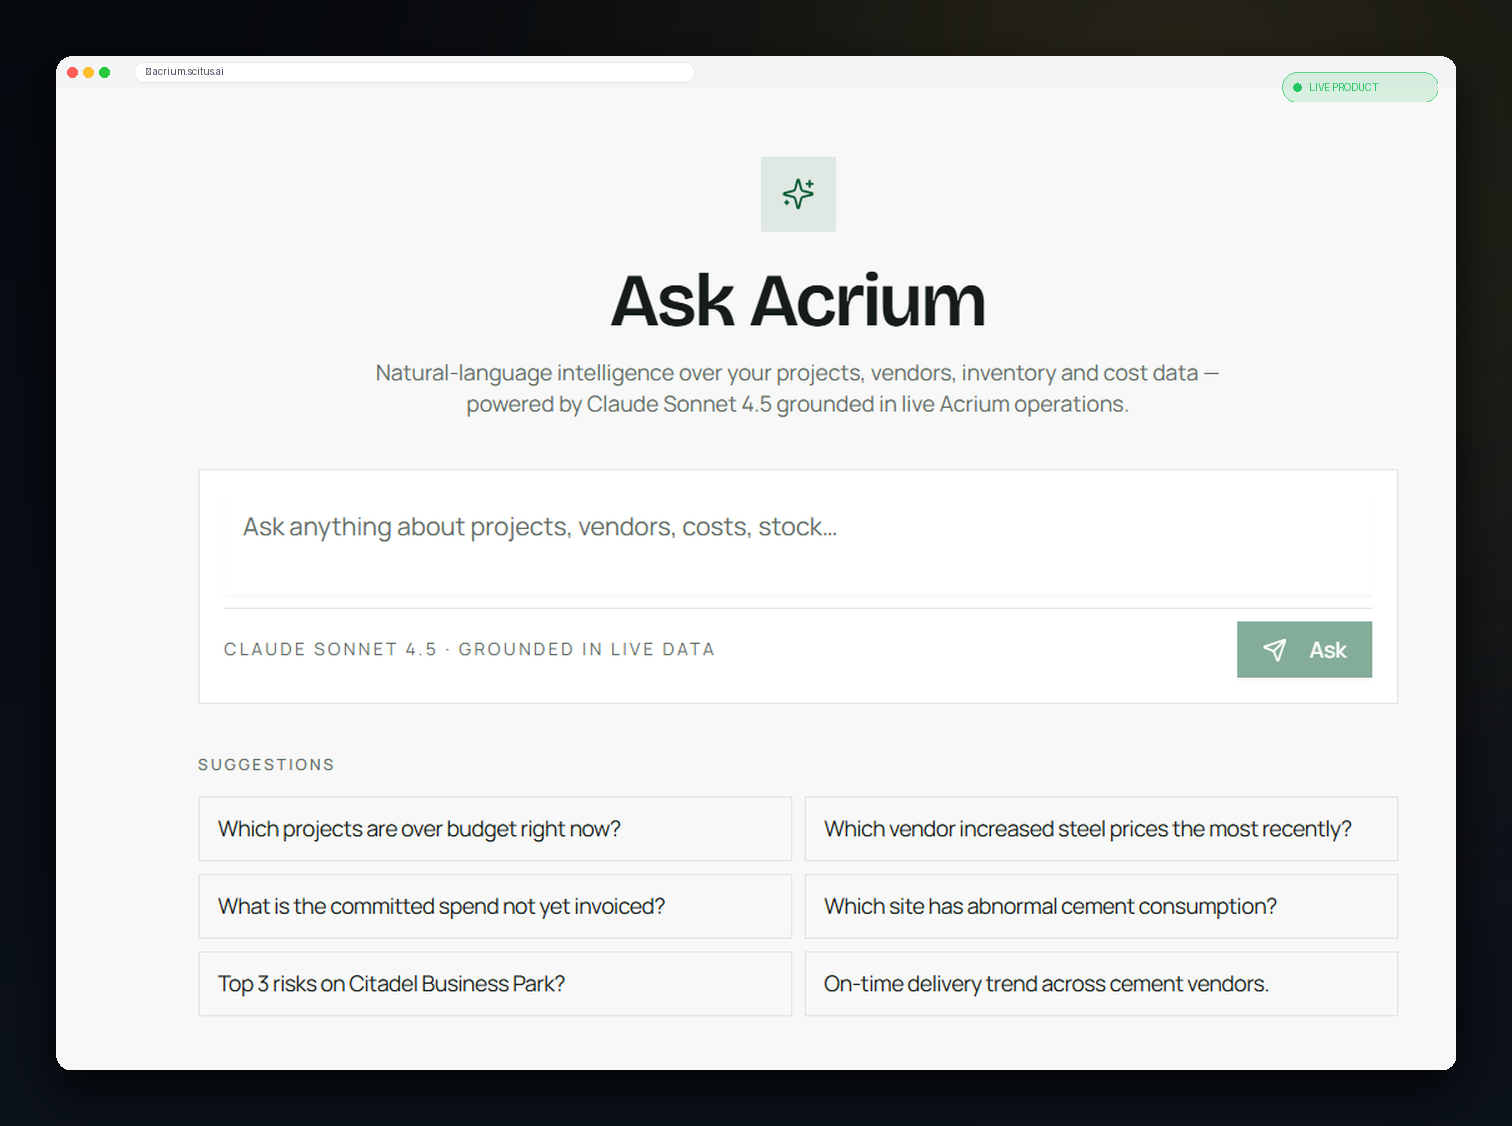Select 'Which vendor increased steel prices' suggestion

(1101, 829)
